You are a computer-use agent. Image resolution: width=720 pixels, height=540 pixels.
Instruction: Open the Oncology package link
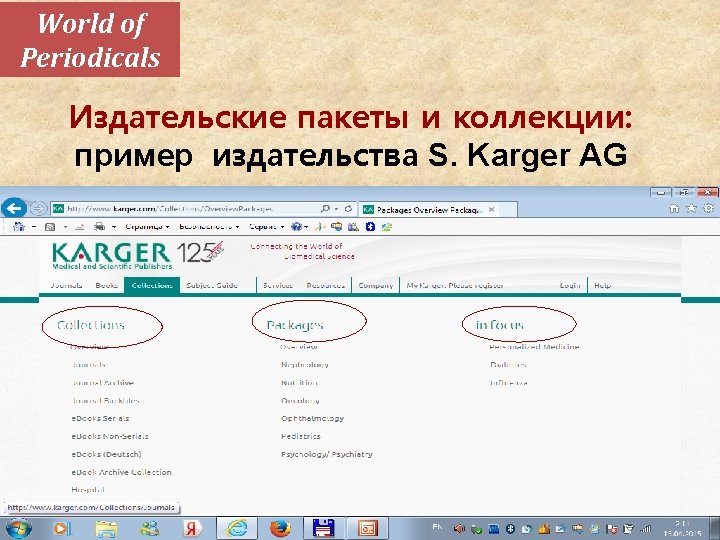point(300,400)
